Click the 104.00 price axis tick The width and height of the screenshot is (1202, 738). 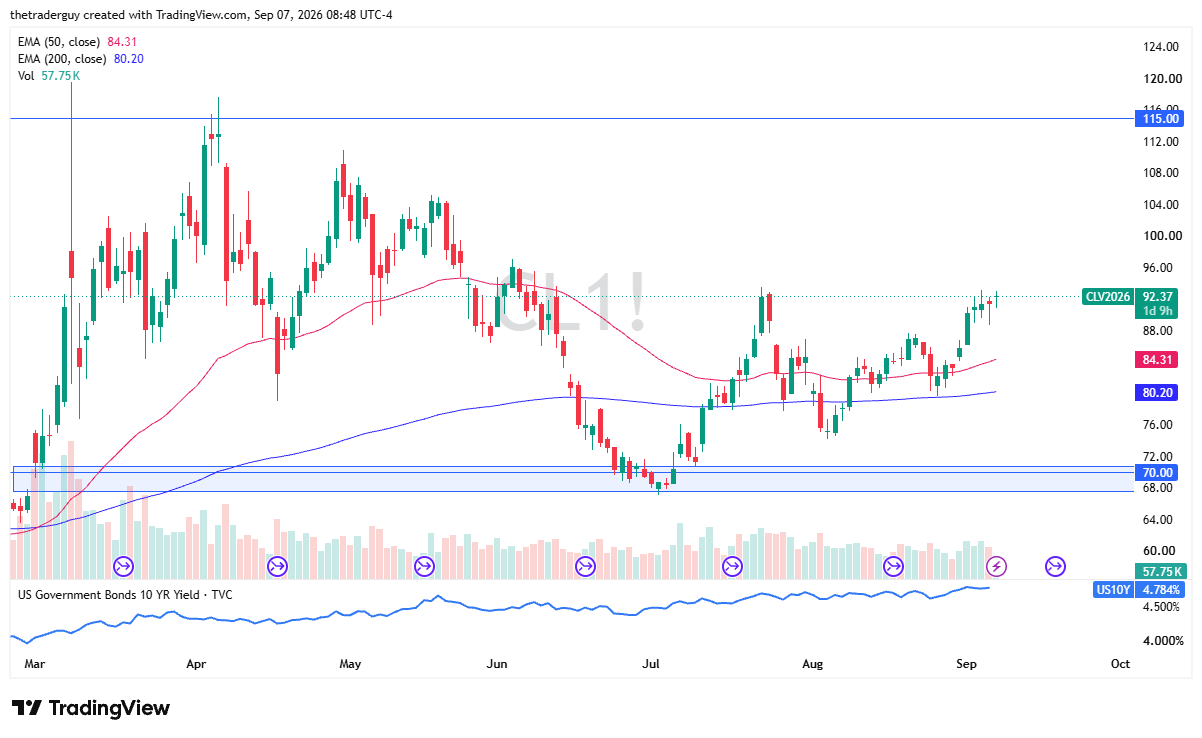click(1160, 204)
